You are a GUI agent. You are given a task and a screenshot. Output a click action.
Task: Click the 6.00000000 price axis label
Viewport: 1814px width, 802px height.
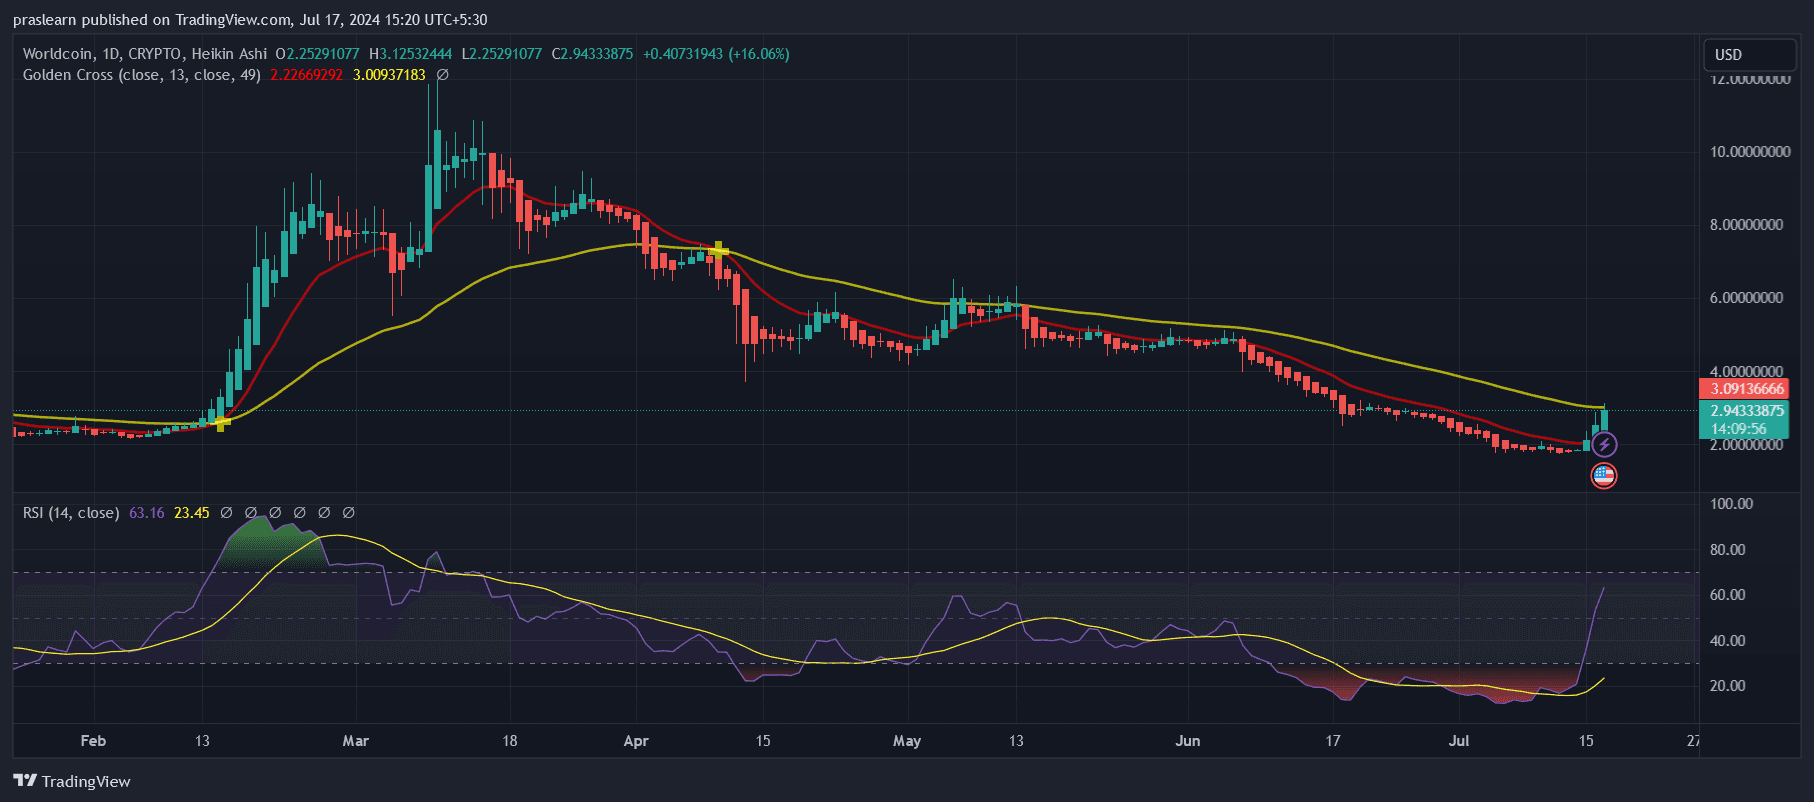pyautogui.click(x=1746, y=298)
